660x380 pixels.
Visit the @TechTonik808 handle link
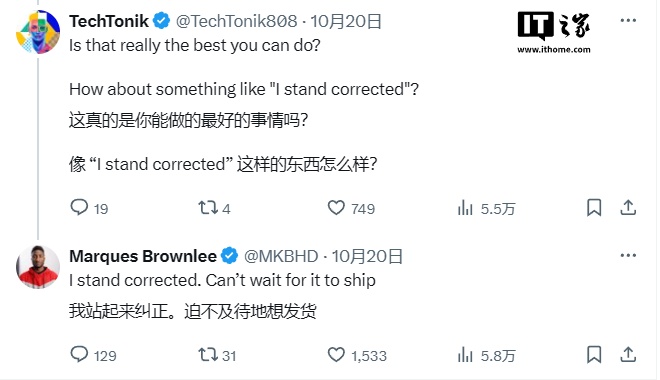(x=236, y=21)
